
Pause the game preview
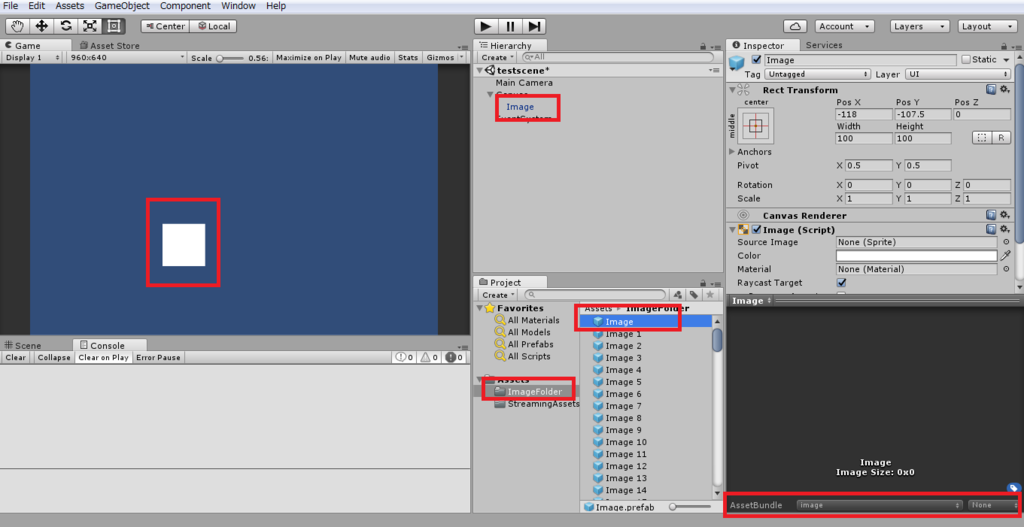(510, 26)
